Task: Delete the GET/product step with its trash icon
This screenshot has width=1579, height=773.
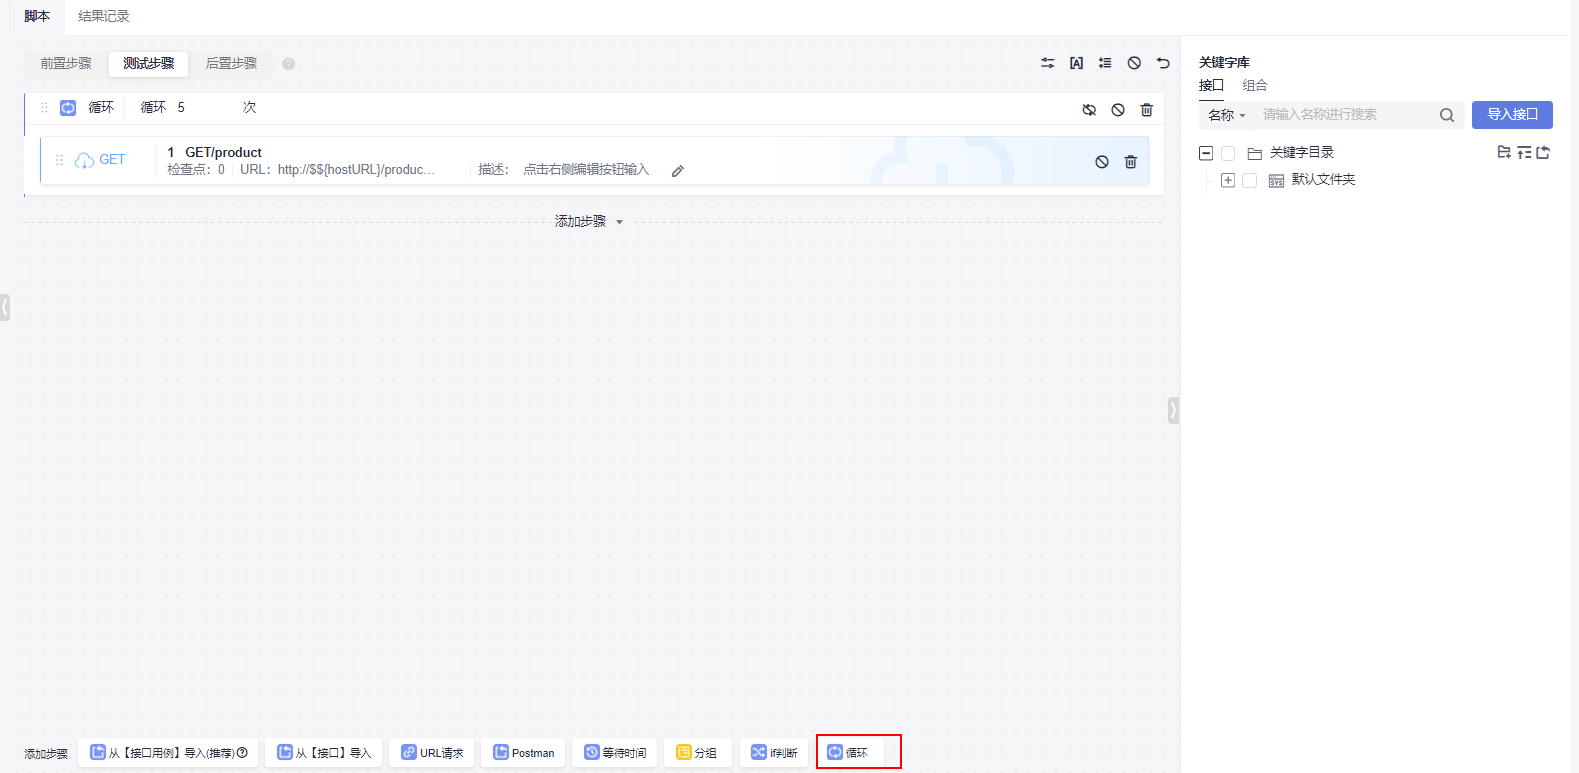Action: point(1131,162)
